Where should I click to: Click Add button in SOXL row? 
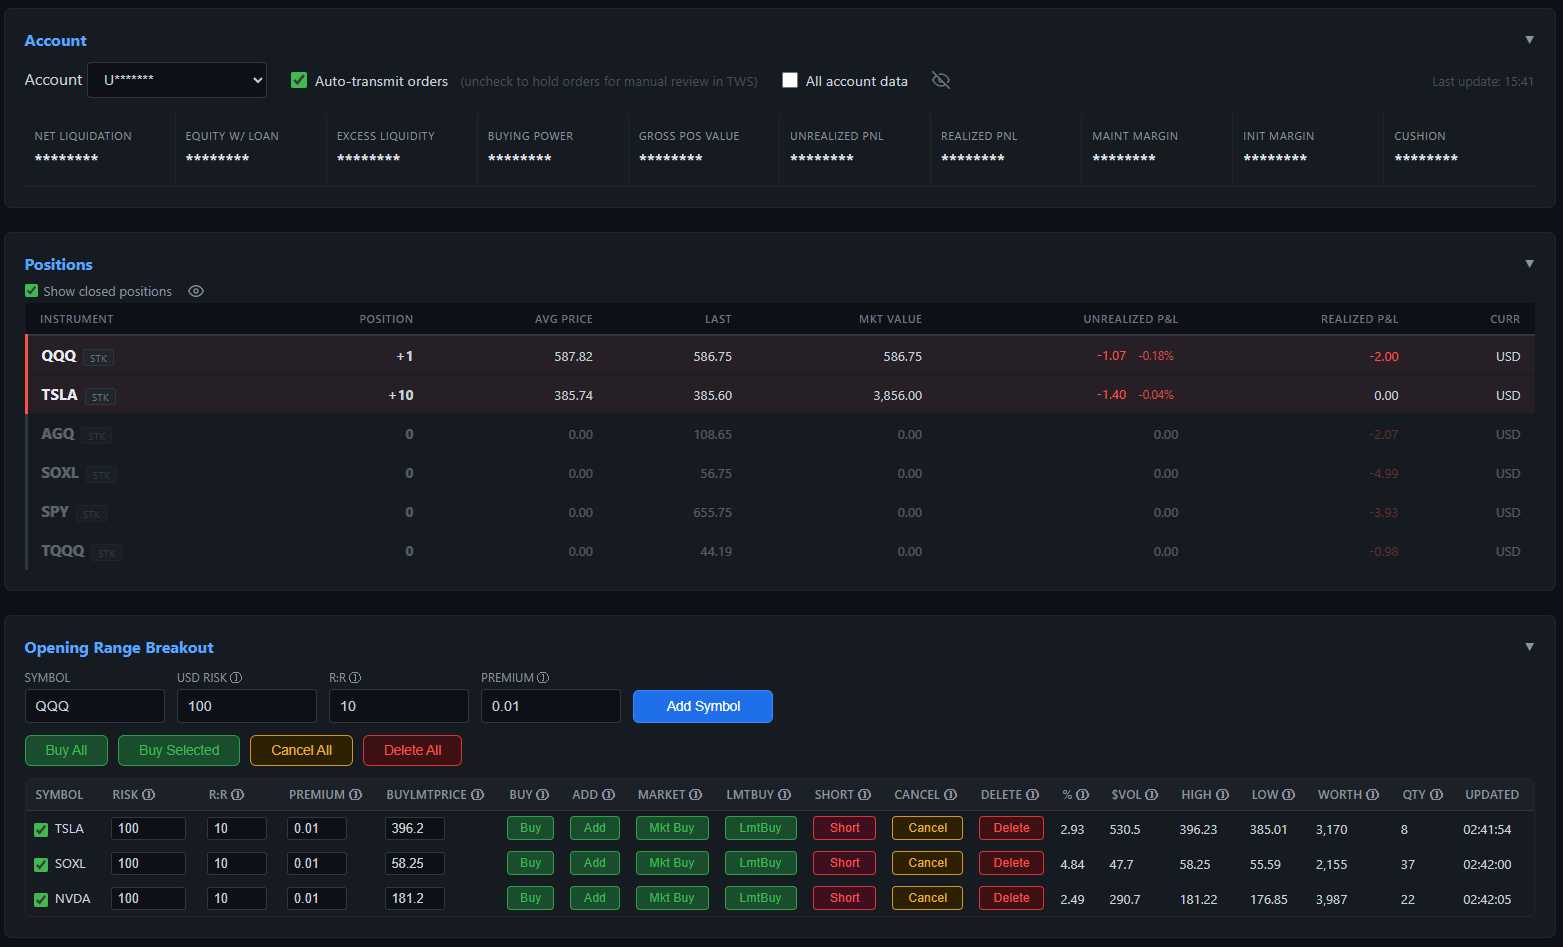click(x=595, y=863)
